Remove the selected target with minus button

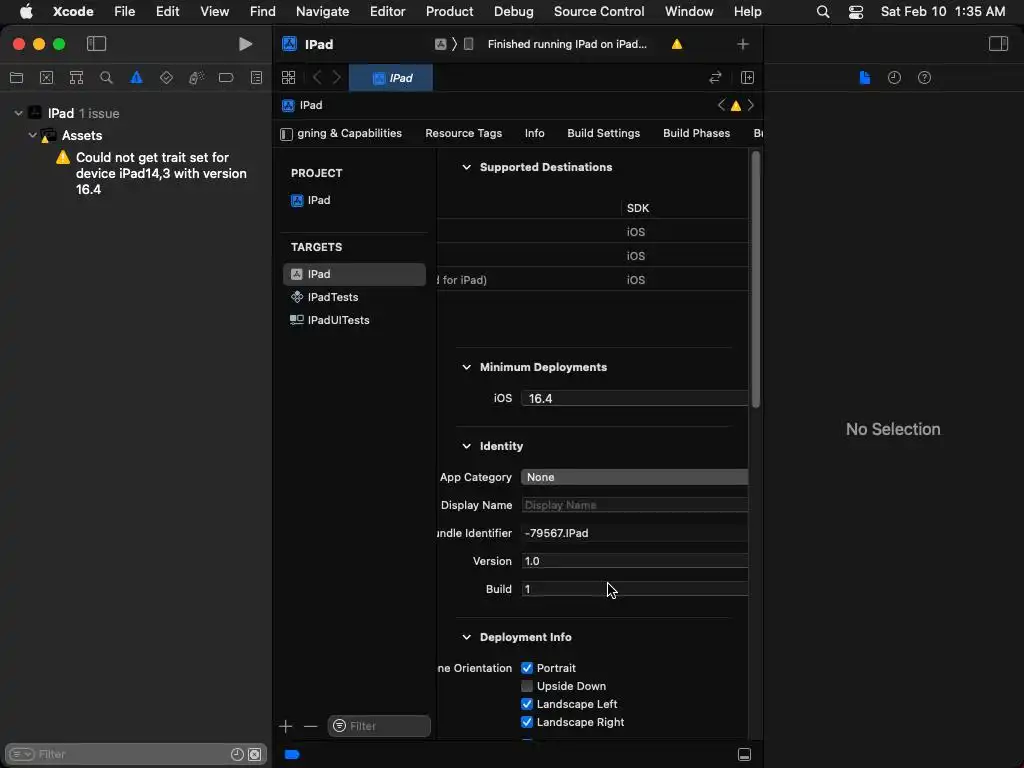click(310, 726)
